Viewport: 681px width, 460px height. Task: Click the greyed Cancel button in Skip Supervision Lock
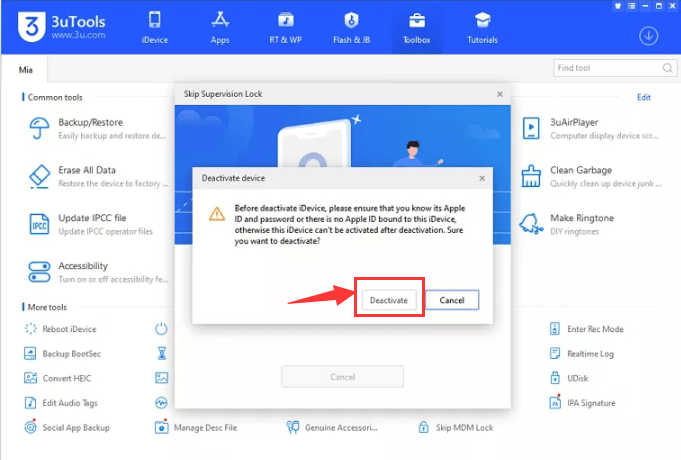pyautogui.click(x=342, y=377)
